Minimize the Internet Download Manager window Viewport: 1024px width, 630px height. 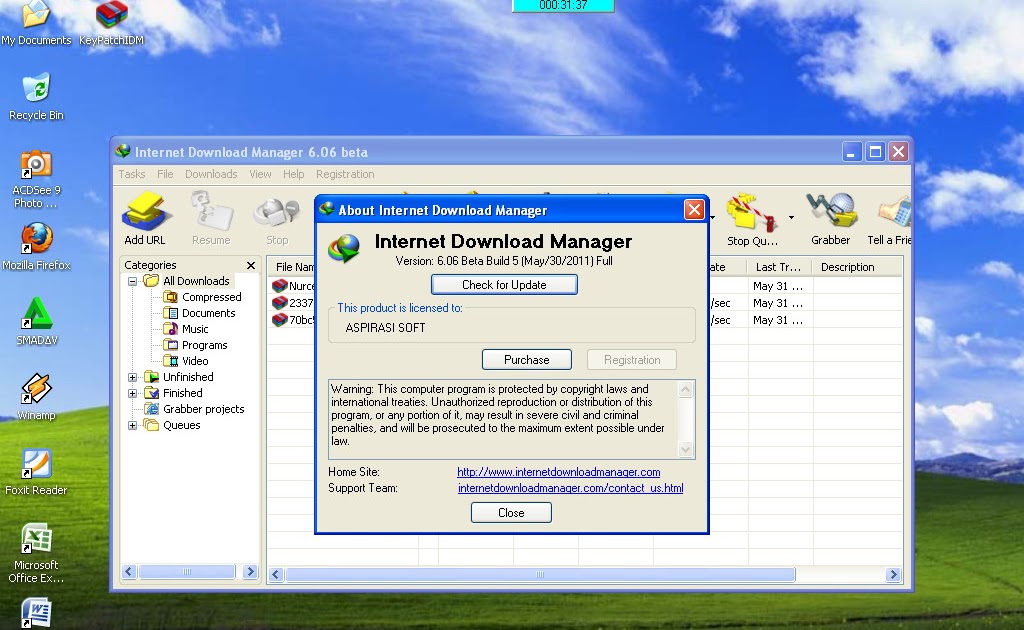852,152
